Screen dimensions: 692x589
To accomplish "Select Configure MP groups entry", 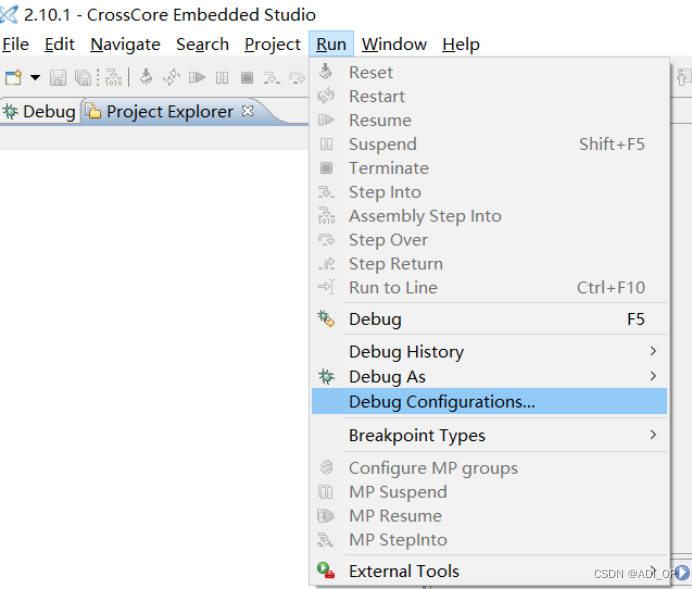I will (489, 468).
